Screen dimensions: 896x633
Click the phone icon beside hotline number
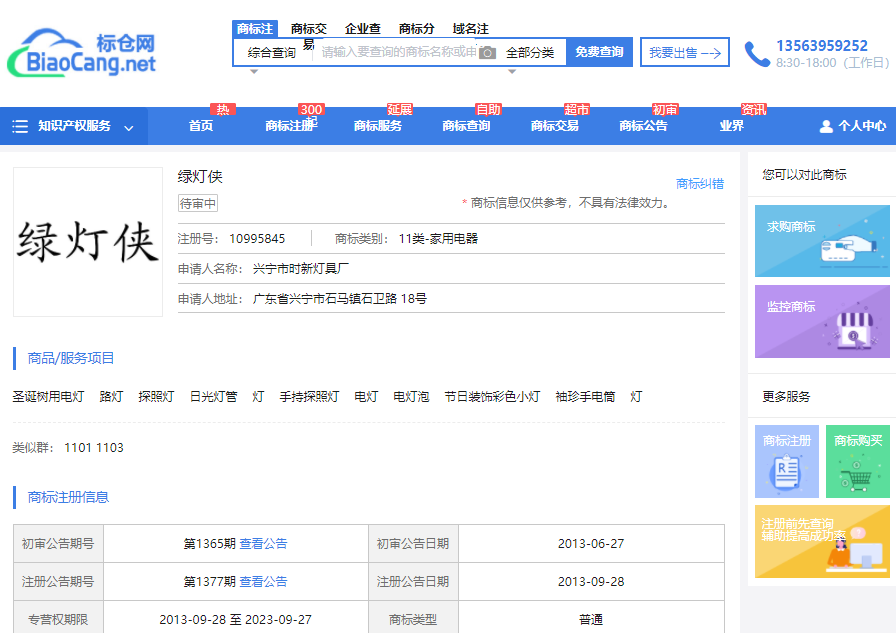[x=757, y=54]
